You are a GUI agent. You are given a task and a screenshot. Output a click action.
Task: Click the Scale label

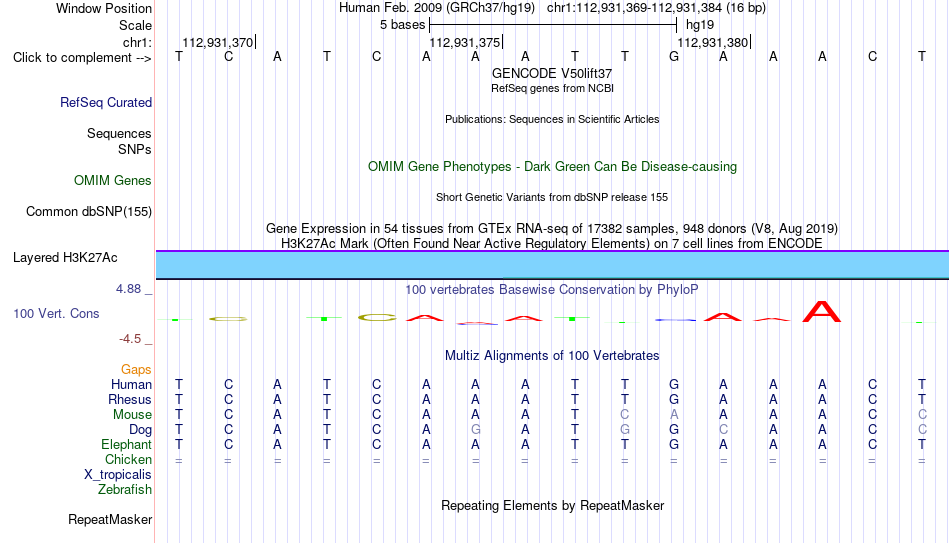(135, 25)
